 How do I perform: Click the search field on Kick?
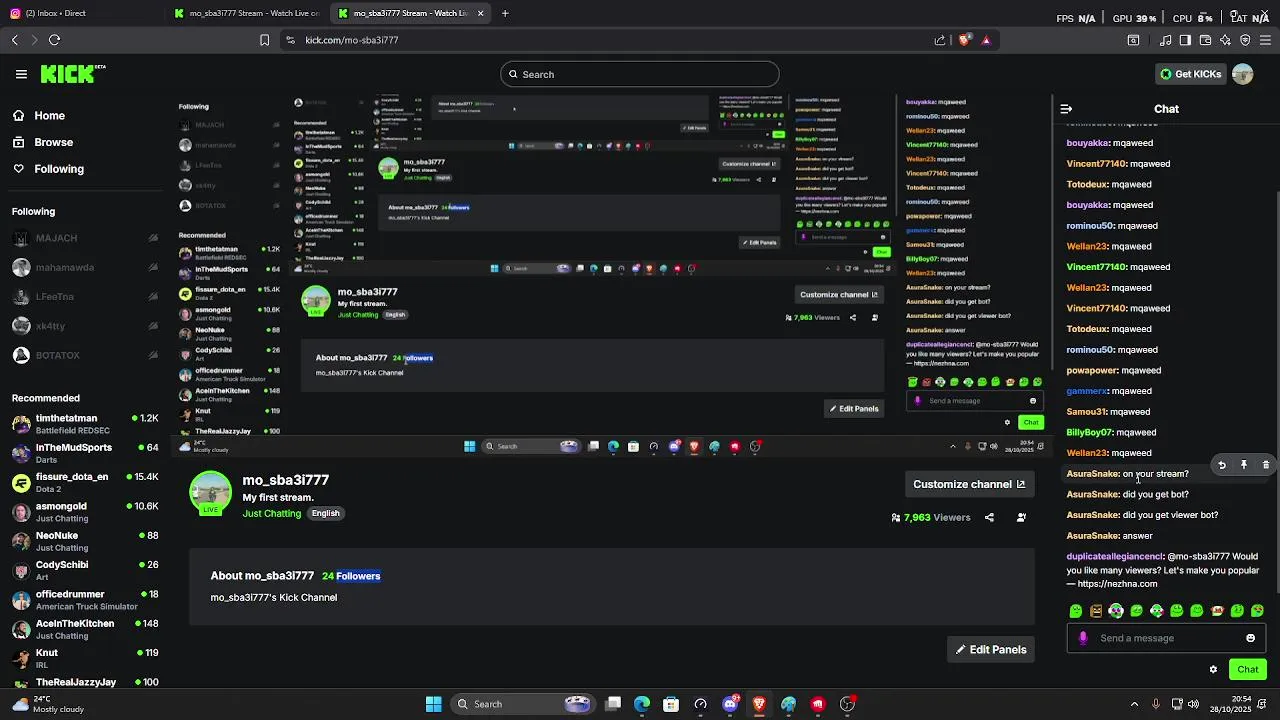click(x=639, y=74)
